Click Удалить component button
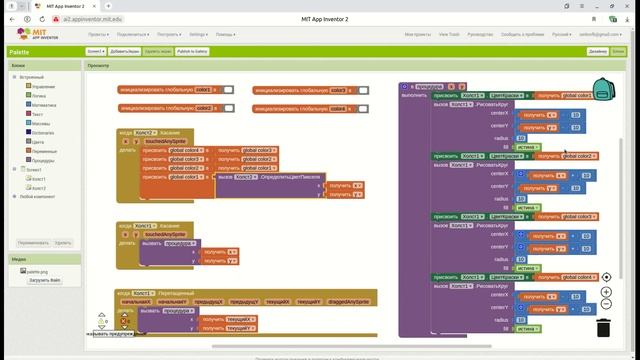Screen dimensions: 640x360 point(63,243)
